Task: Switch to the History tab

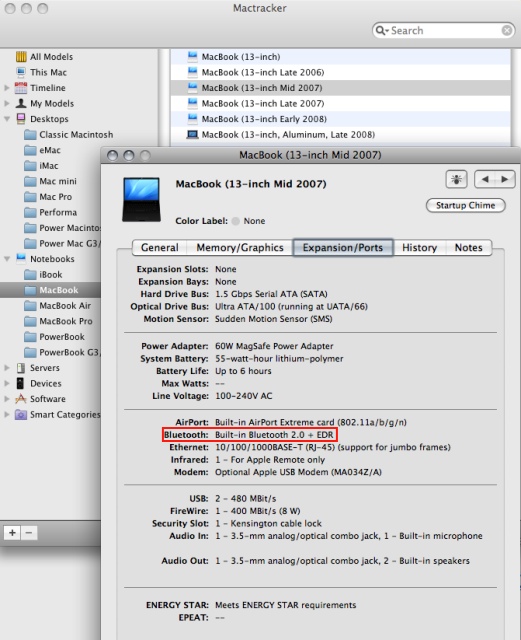Action: click(x=419, y=248)
